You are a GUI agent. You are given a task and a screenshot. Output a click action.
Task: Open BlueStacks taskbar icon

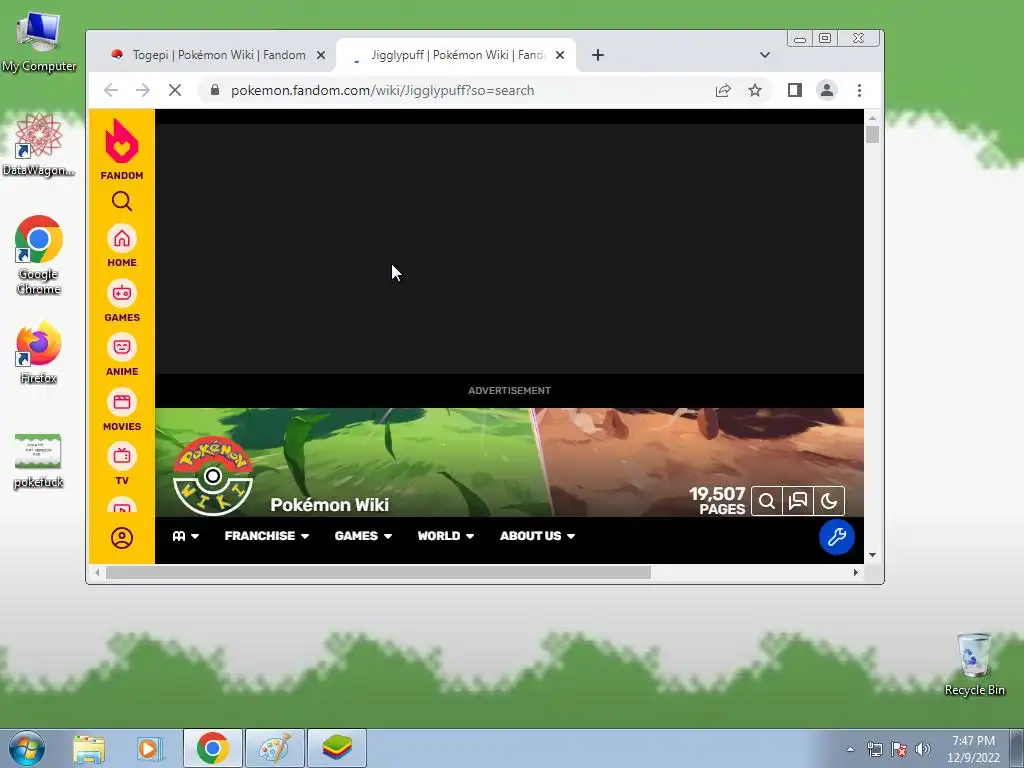[x=336, y=748]
